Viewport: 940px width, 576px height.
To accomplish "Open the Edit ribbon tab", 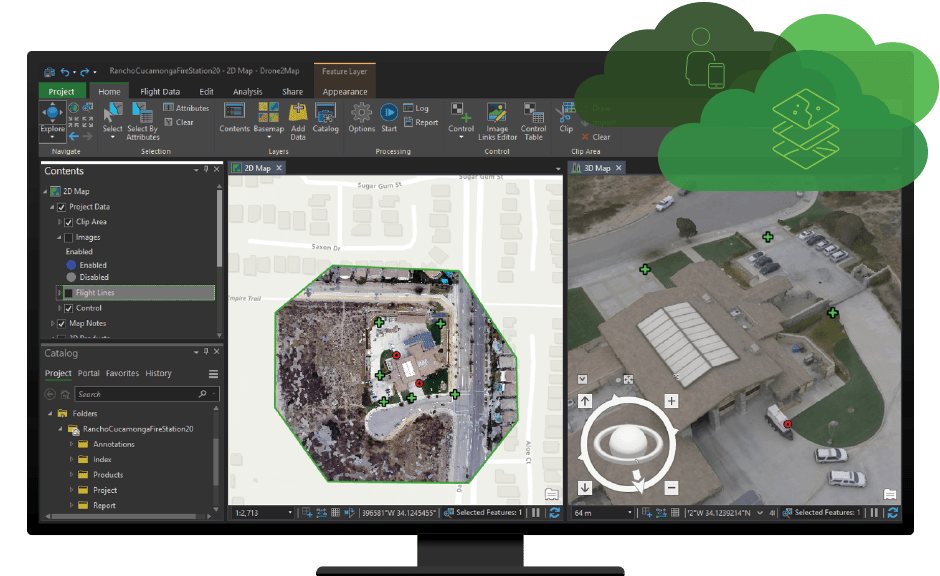I will (x=206, y=91).
